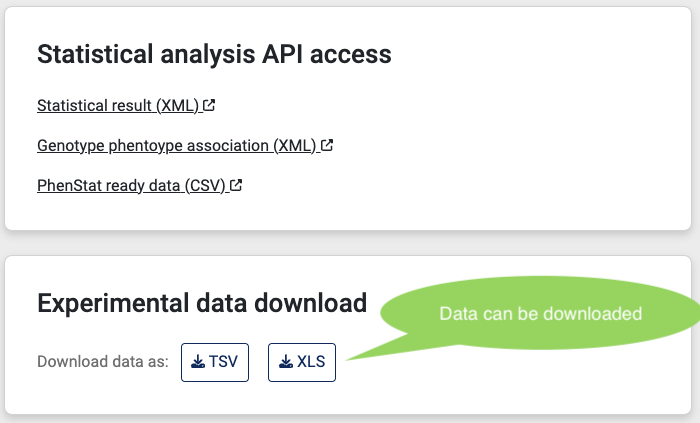Click external-link icon beside PhenStat ready data
Image resolution: width=700 pixels, height=423 pixels.
tap(236, 185)
